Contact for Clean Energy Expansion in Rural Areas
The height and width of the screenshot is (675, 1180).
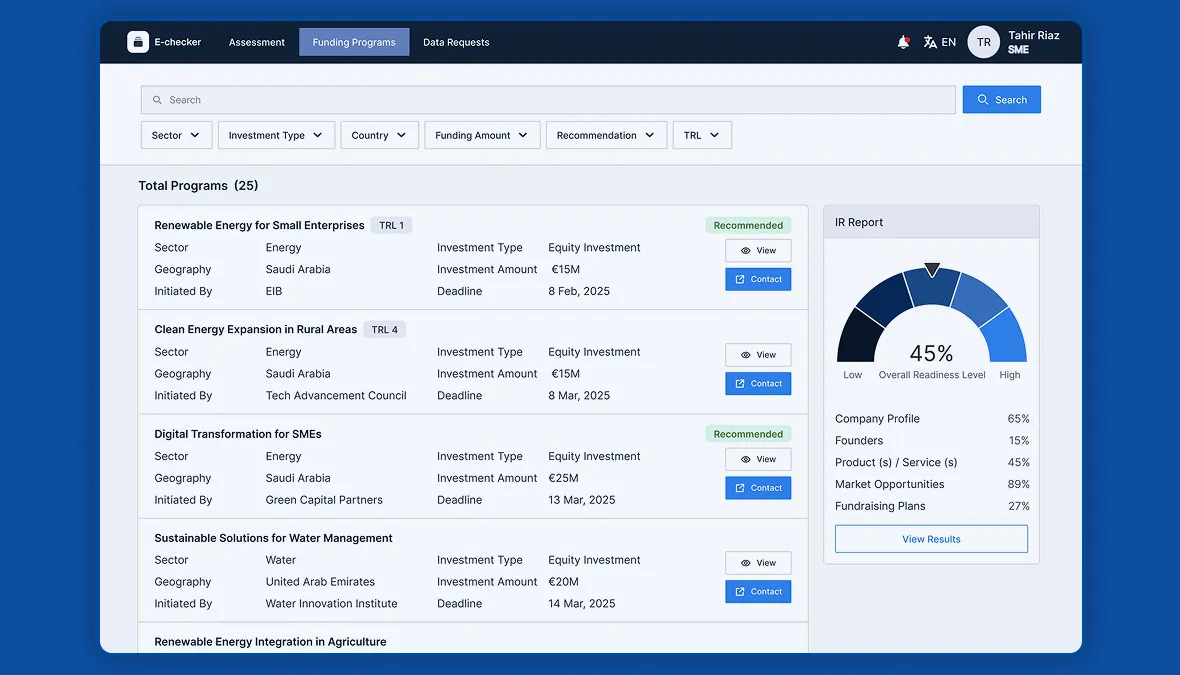pos(758,384)
